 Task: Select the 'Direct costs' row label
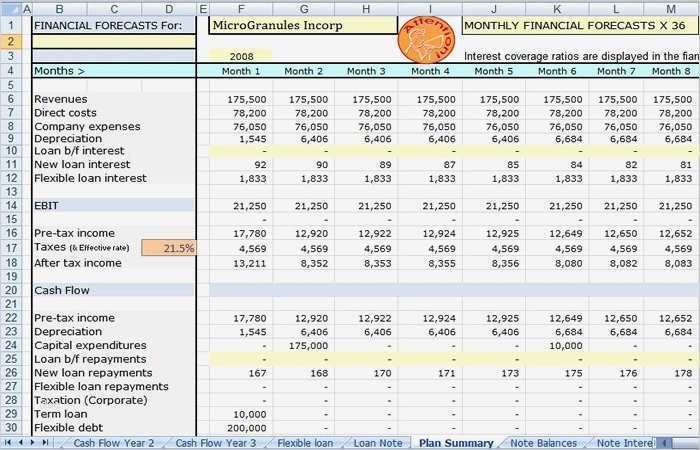tap(65, 113)
